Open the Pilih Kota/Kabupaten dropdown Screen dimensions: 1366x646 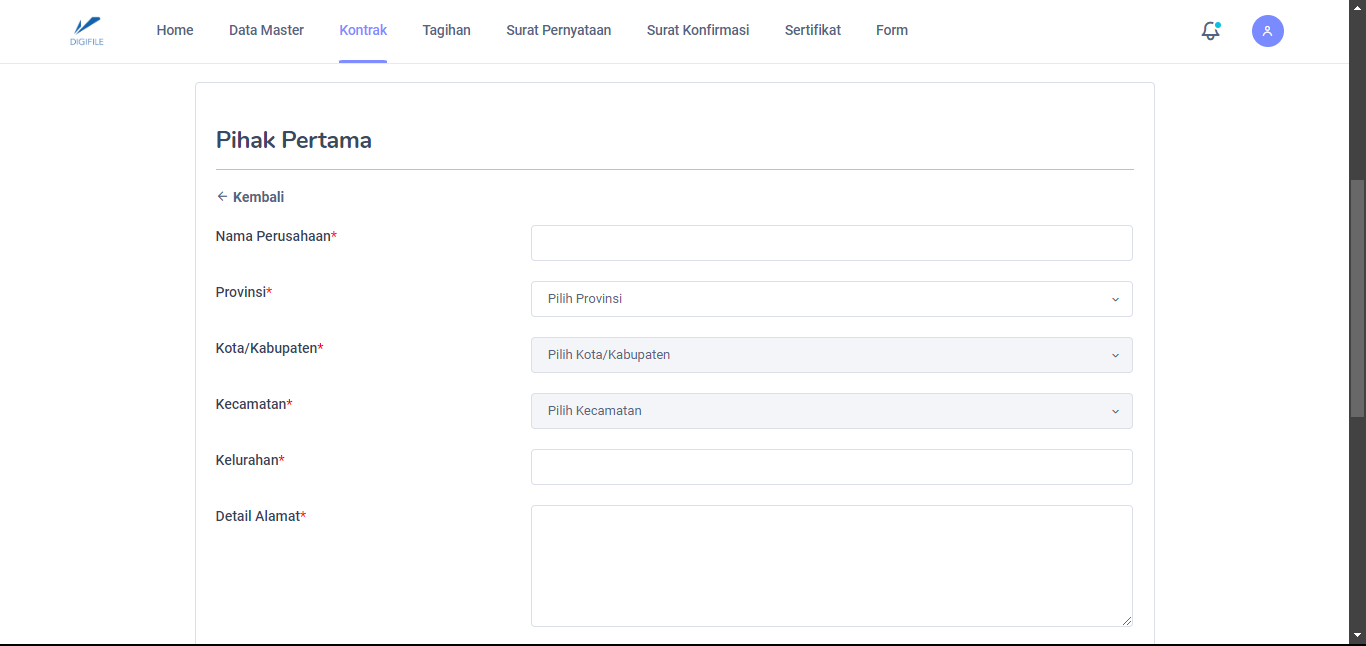pos(830,355)
